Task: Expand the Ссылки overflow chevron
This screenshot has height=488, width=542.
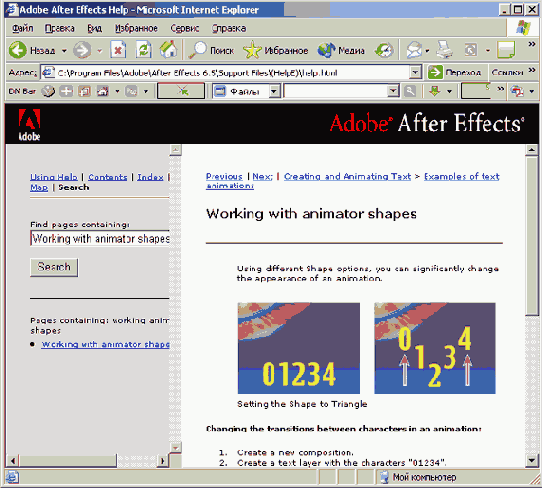Action: 532,70
